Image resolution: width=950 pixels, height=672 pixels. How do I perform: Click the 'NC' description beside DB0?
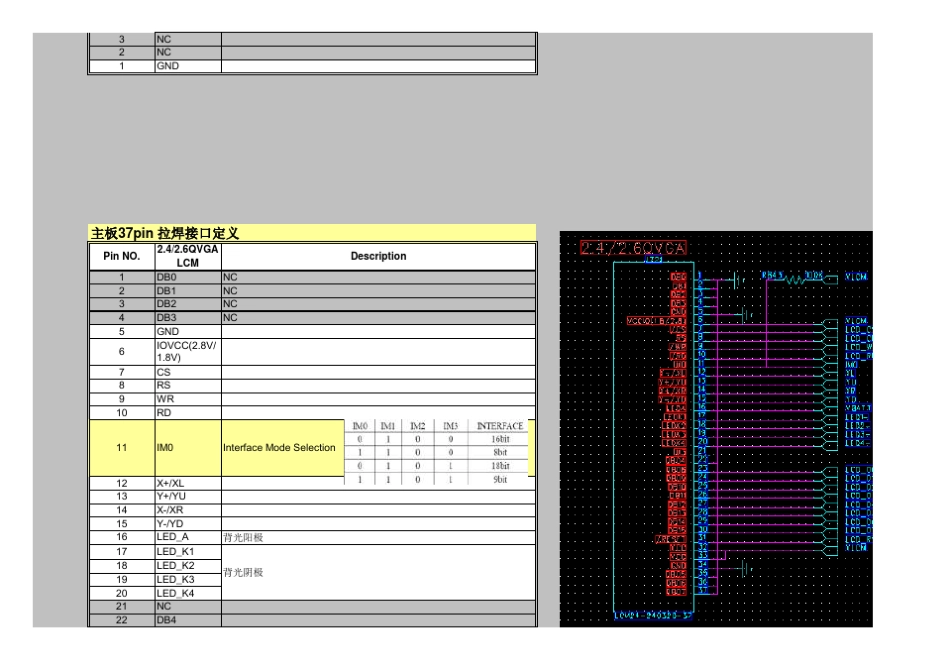tap(379, 278)
